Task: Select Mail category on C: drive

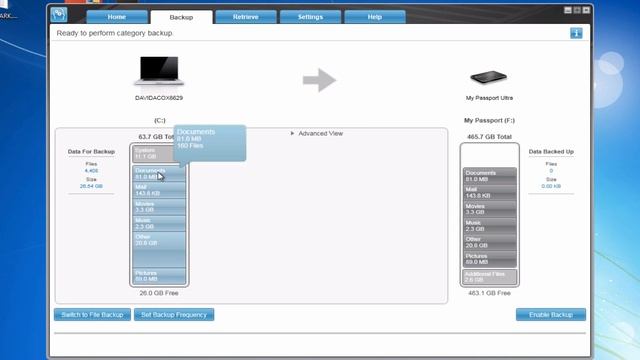Action: (159, 190)
